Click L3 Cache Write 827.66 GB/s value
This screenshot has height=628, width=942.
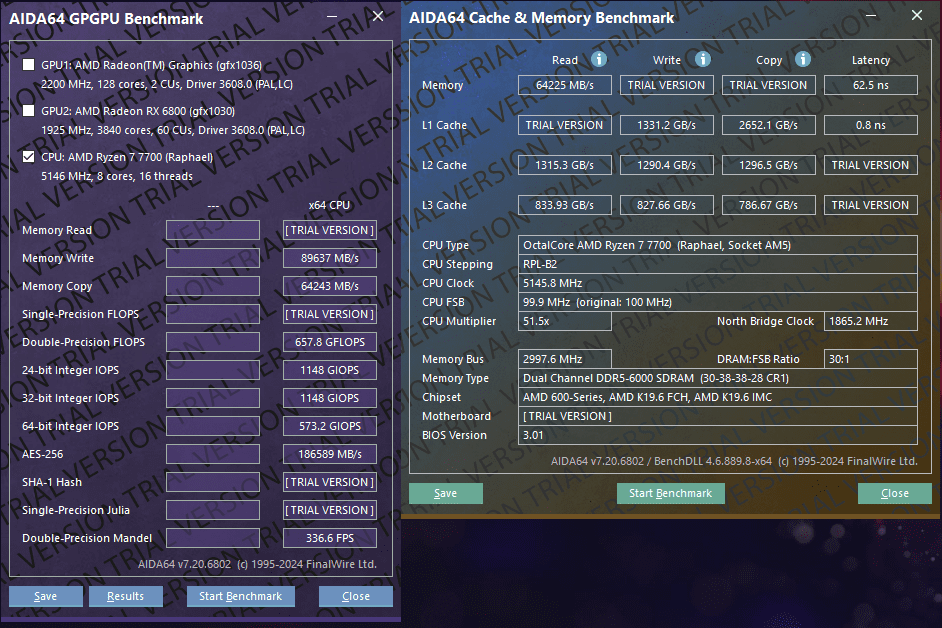pos(667,205)
